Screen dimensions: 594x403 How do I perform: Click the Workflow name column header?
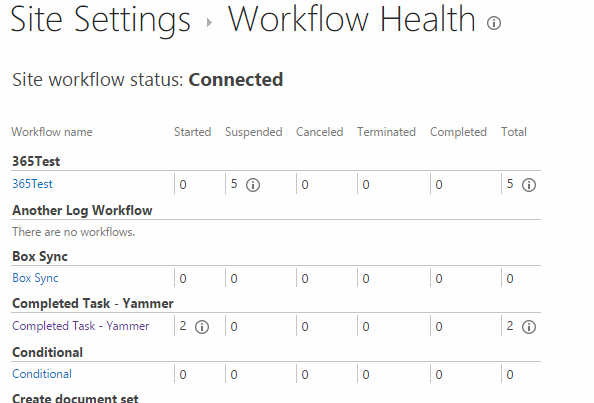pos(52,132)
